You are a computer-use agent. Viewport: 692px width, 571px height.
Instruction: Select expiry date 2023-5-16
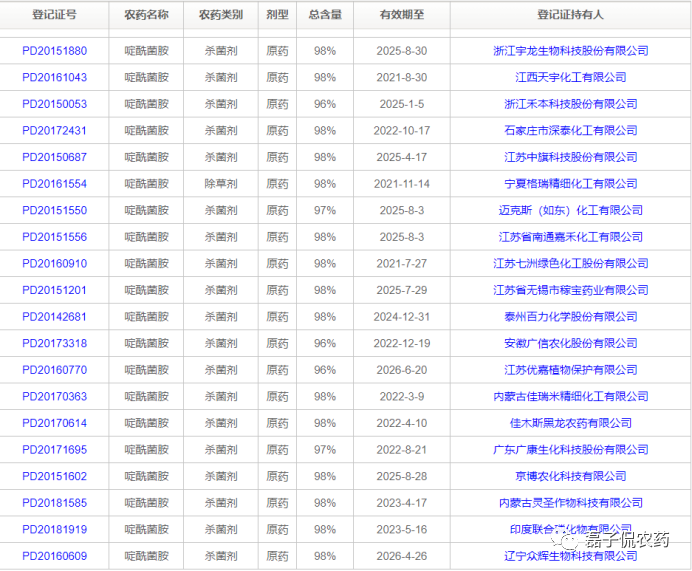tap(402, 529)
